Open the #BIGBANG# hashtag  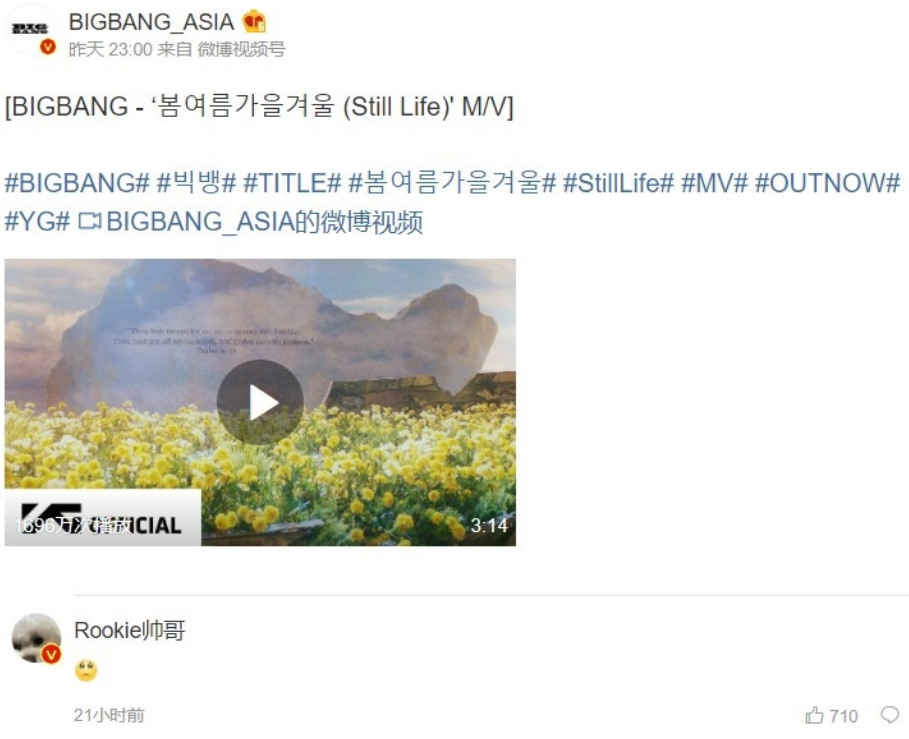77,183
